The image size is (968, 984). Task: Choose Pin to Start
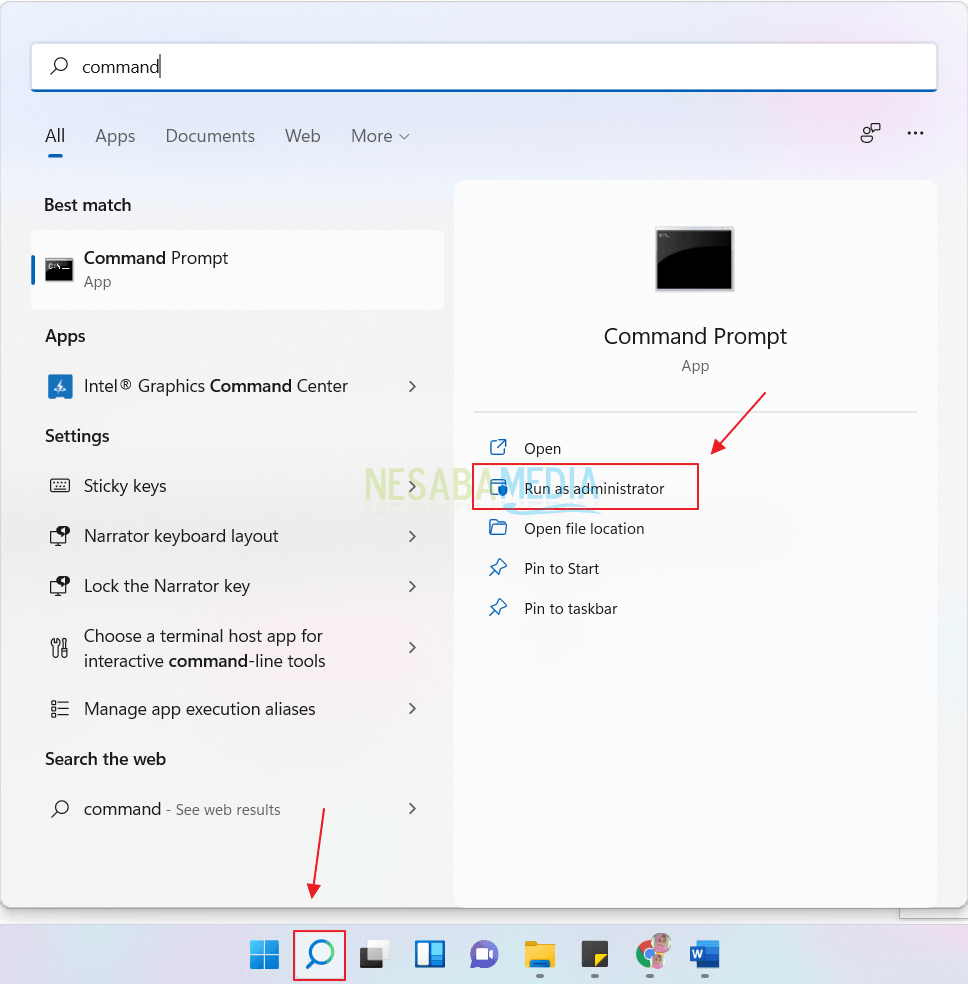561,569
